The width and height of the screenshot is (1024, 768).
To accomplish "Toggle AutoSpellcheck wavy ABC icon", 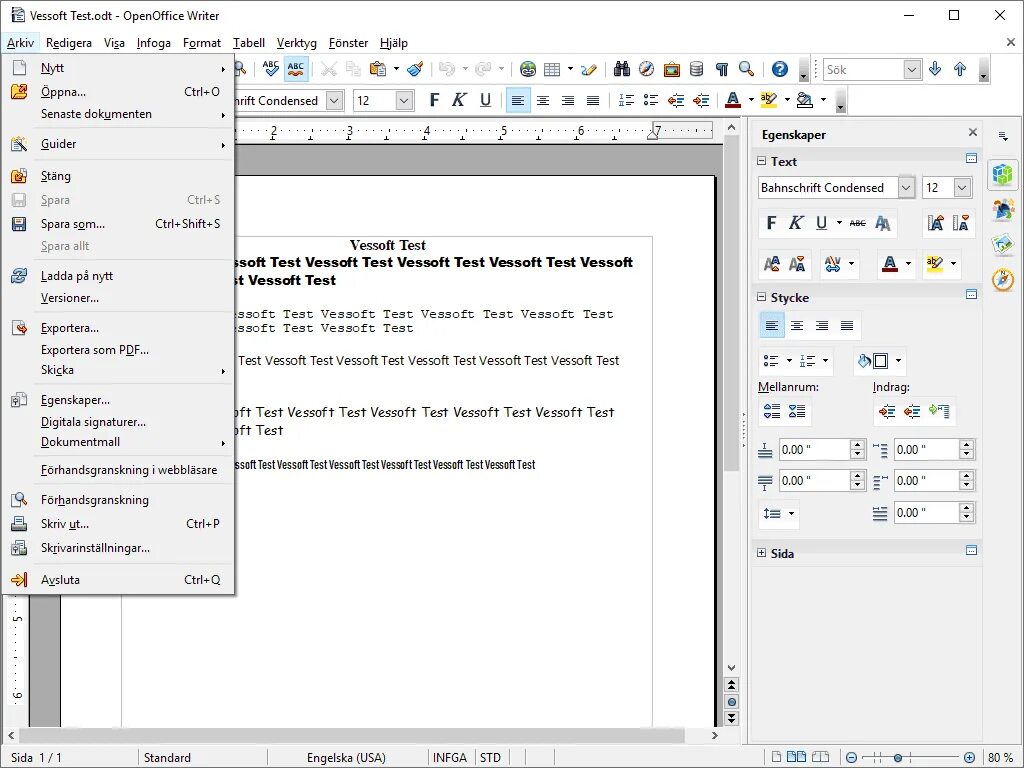I will click(296, 69).
